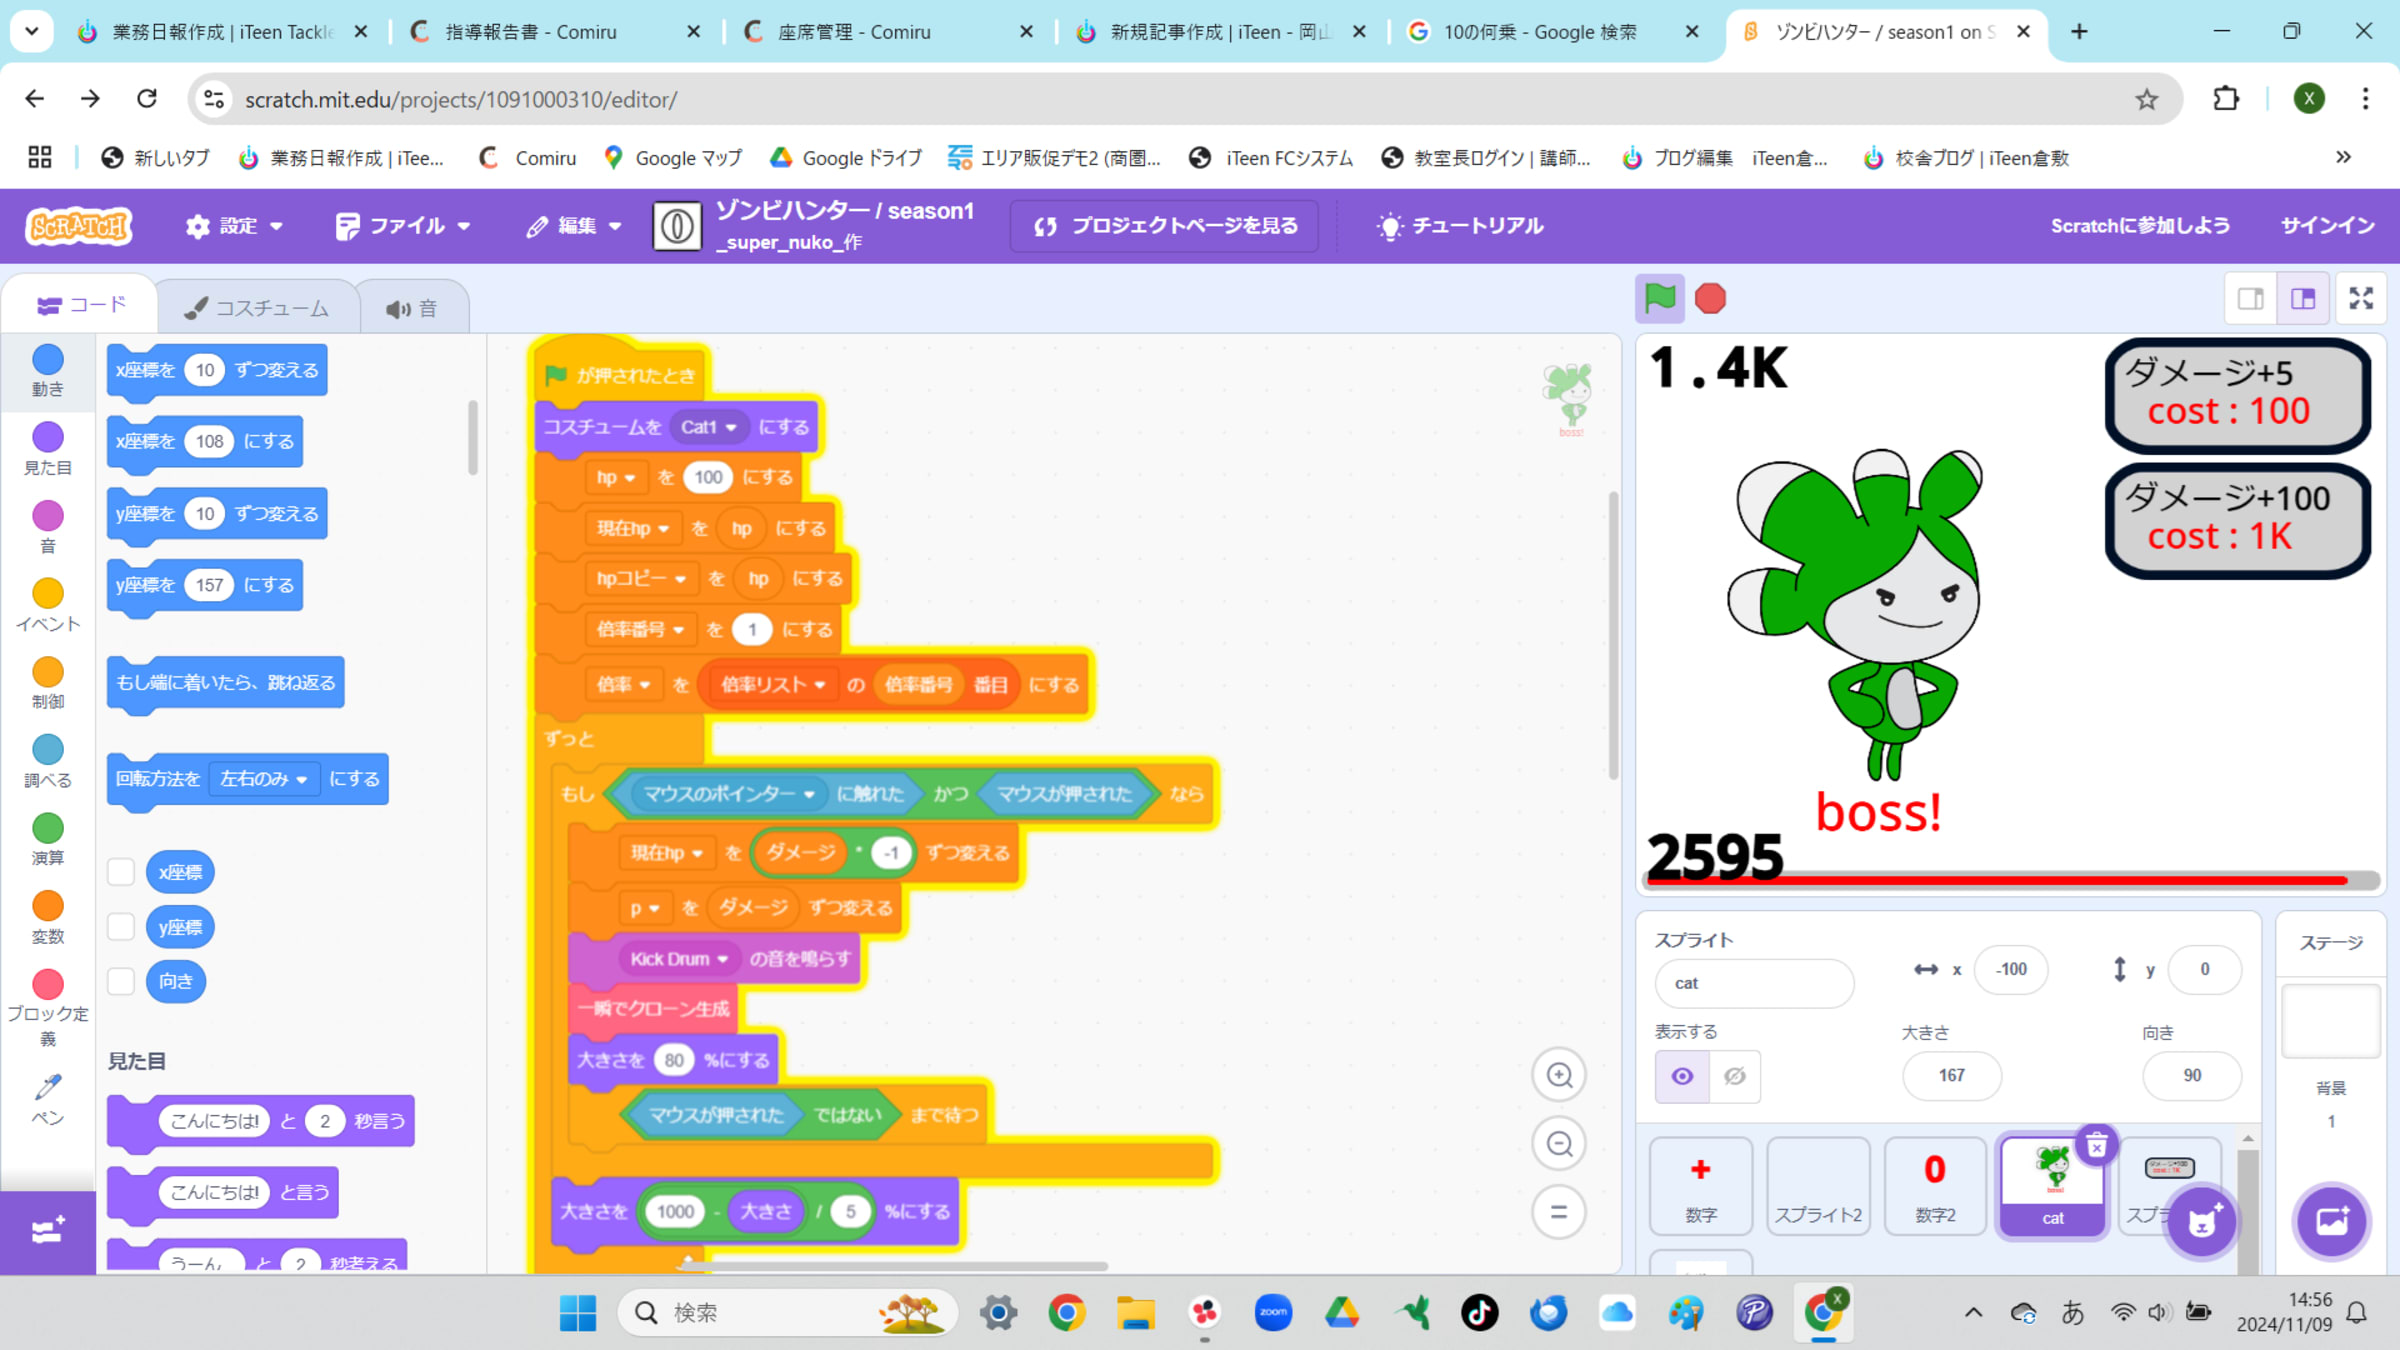The height and width of the screenshot is (1350, 2400).
Task: Enable the x座標 reporter checkbox
Action: click(x=121, y=872)
